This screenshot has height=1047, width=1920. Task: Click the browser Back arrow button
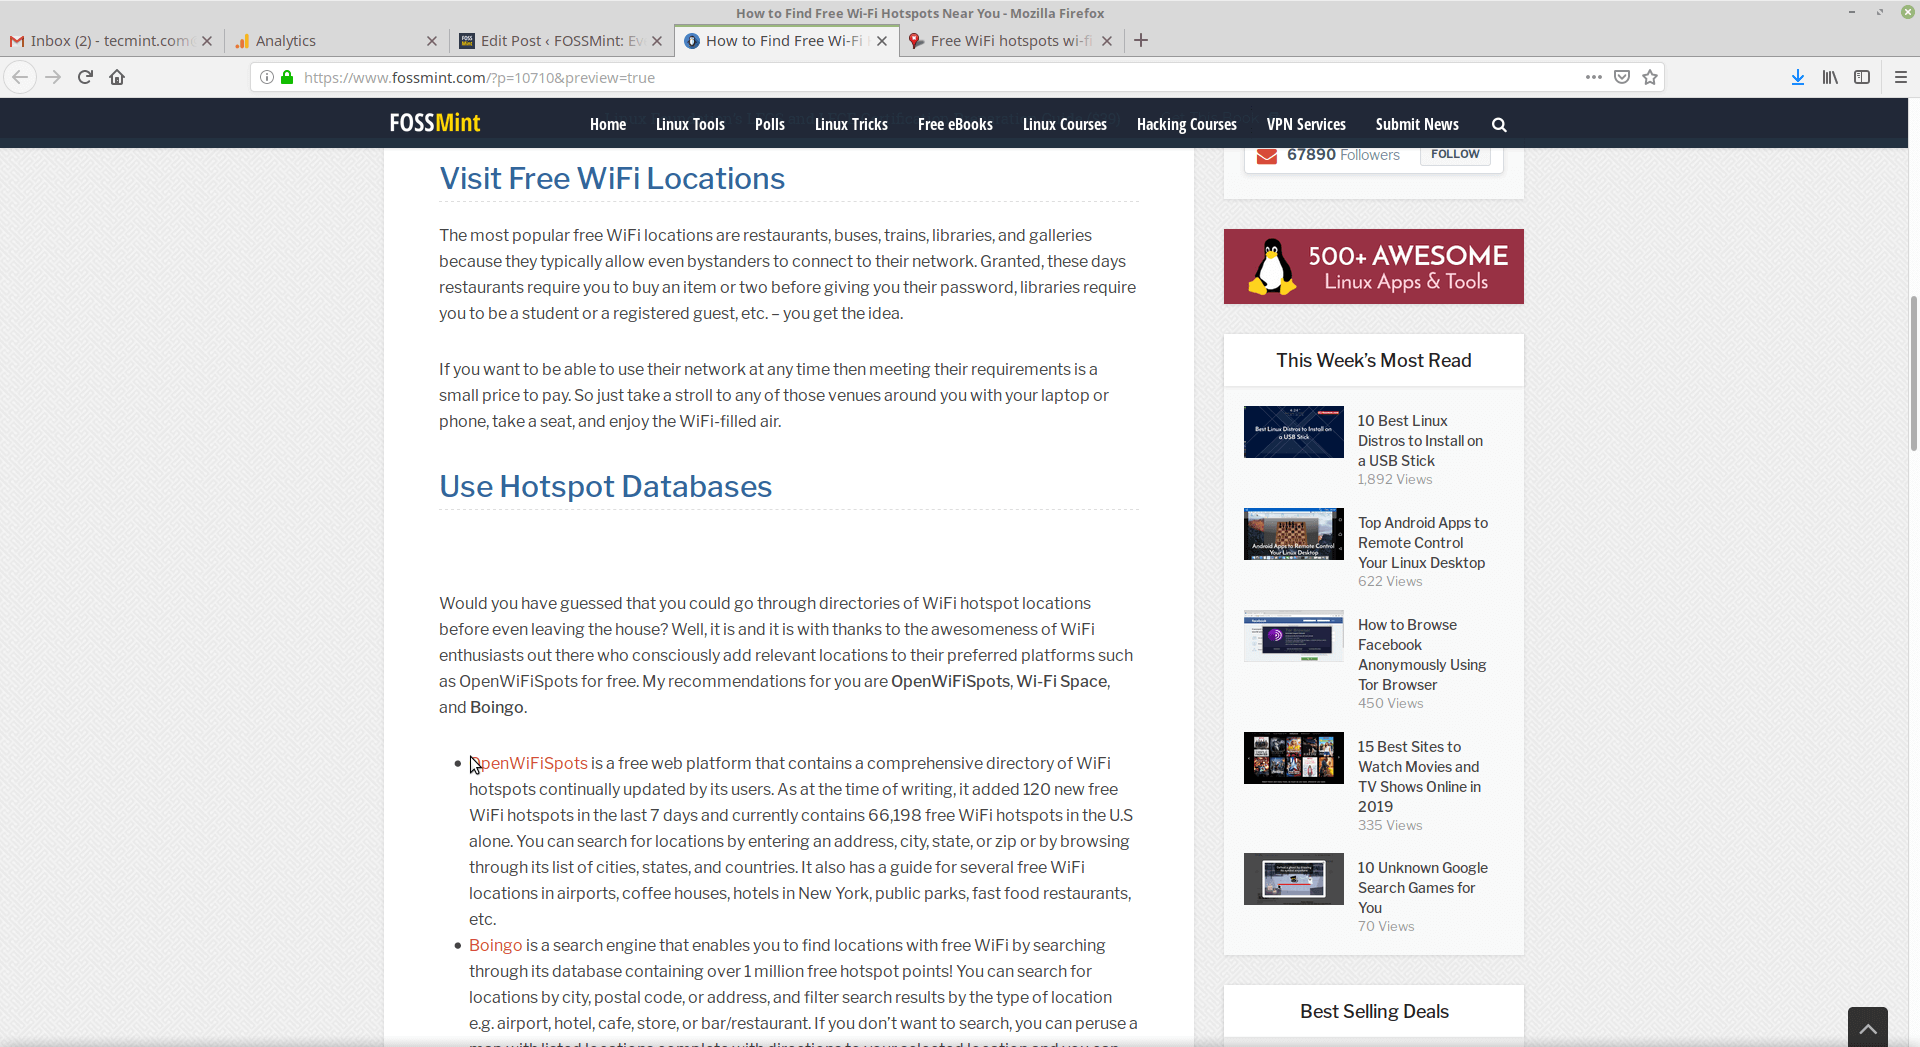click(20, 77)
